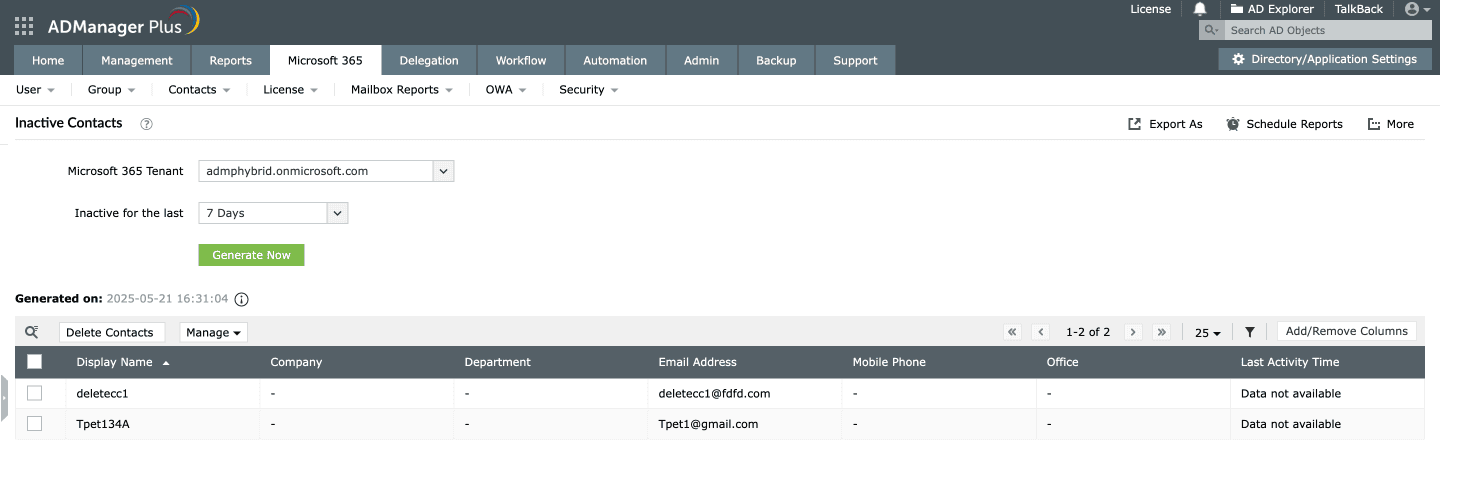Click the Export As icon
1459x498 pixels.
[x=1134, y=124]
